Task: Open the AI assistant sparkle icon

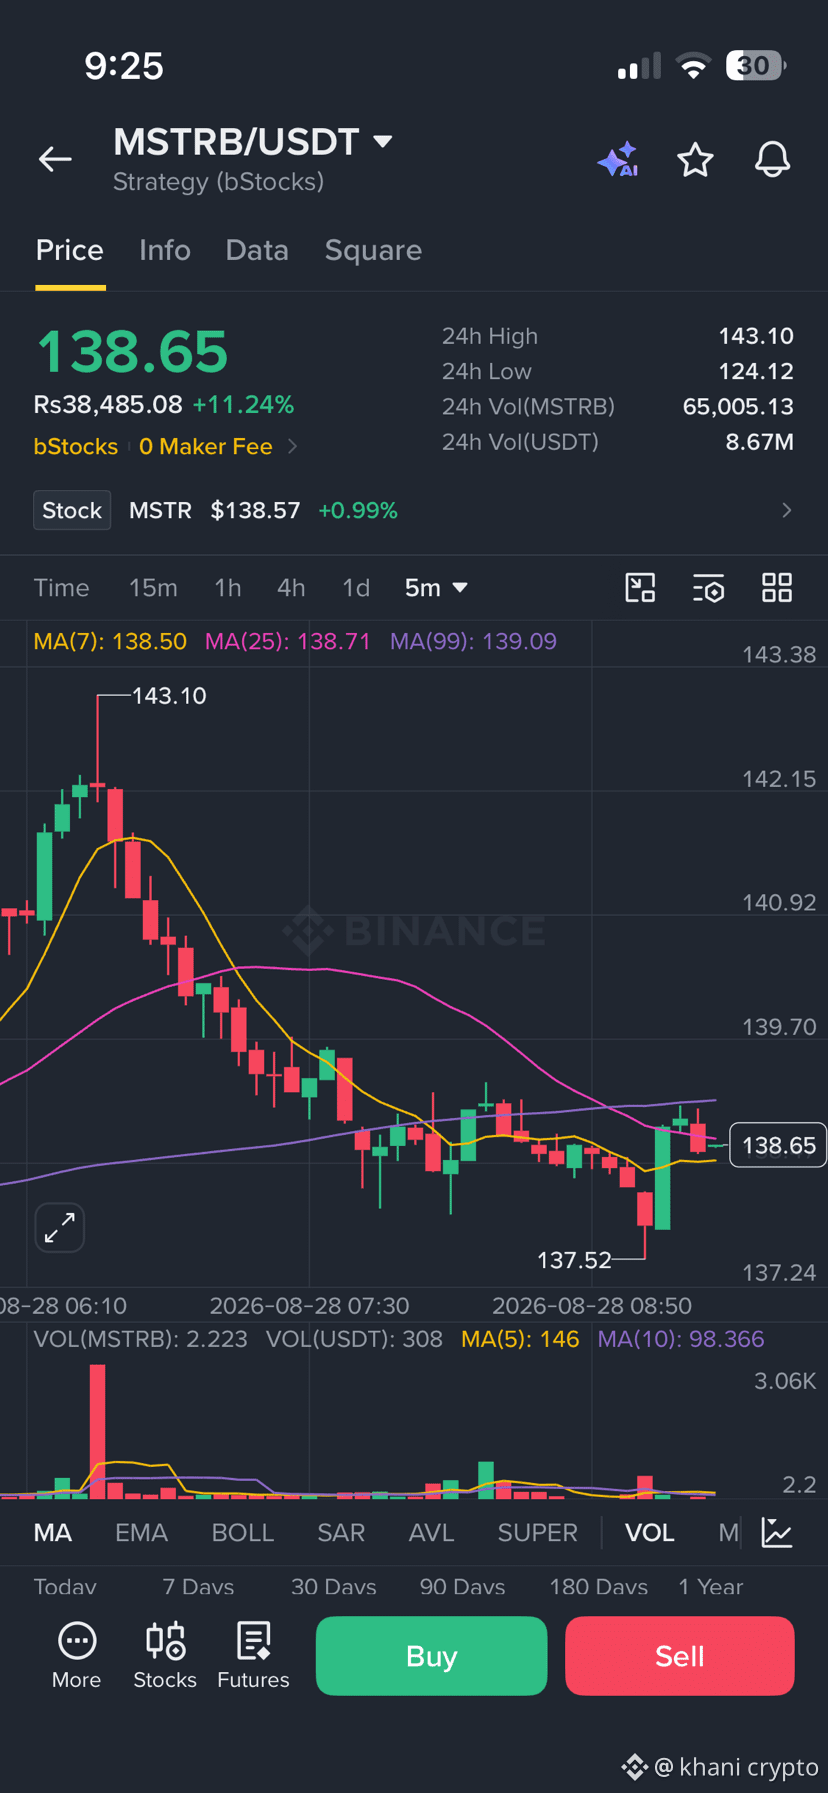Action: coord(618,160)
